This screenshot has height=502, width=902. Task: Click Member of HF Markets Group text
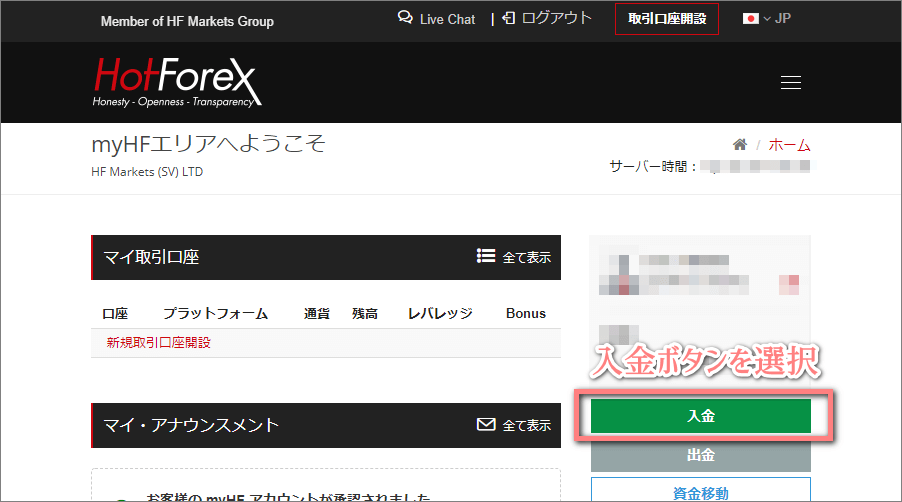pyautogui.click(x=187, y=21)
